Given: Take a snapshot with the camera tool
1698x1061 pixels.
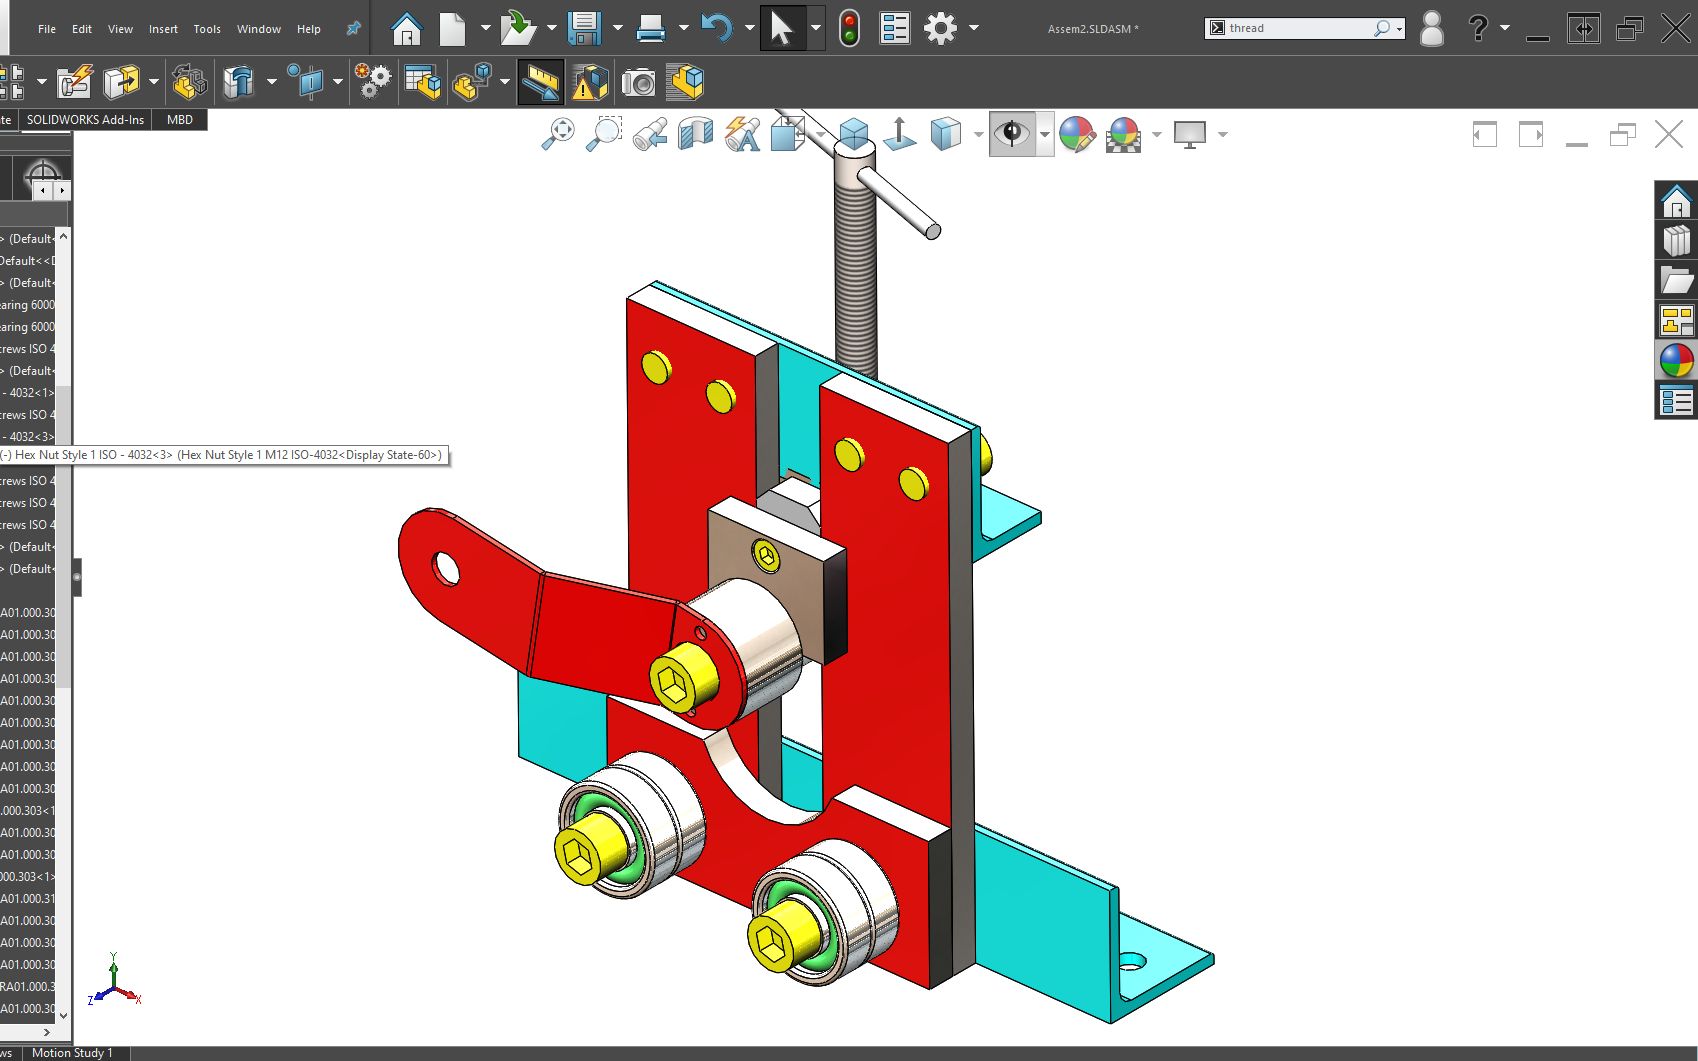Looking at the screenshot, I should (x=640, y=81).
